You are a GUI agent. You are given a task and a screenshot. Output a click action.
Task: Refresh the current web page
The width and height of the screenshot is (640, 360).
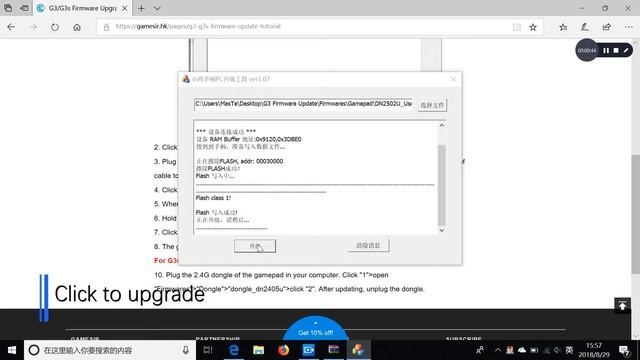click(x=55, y=27)
